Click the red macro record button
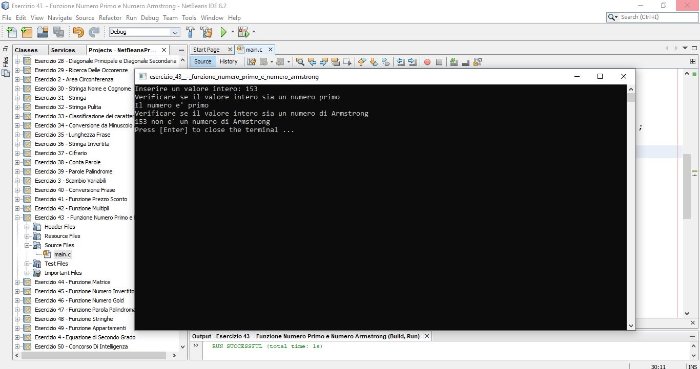The width and height of the screenshot is (700, 369). pyautogui.click(x=427, y=62)
